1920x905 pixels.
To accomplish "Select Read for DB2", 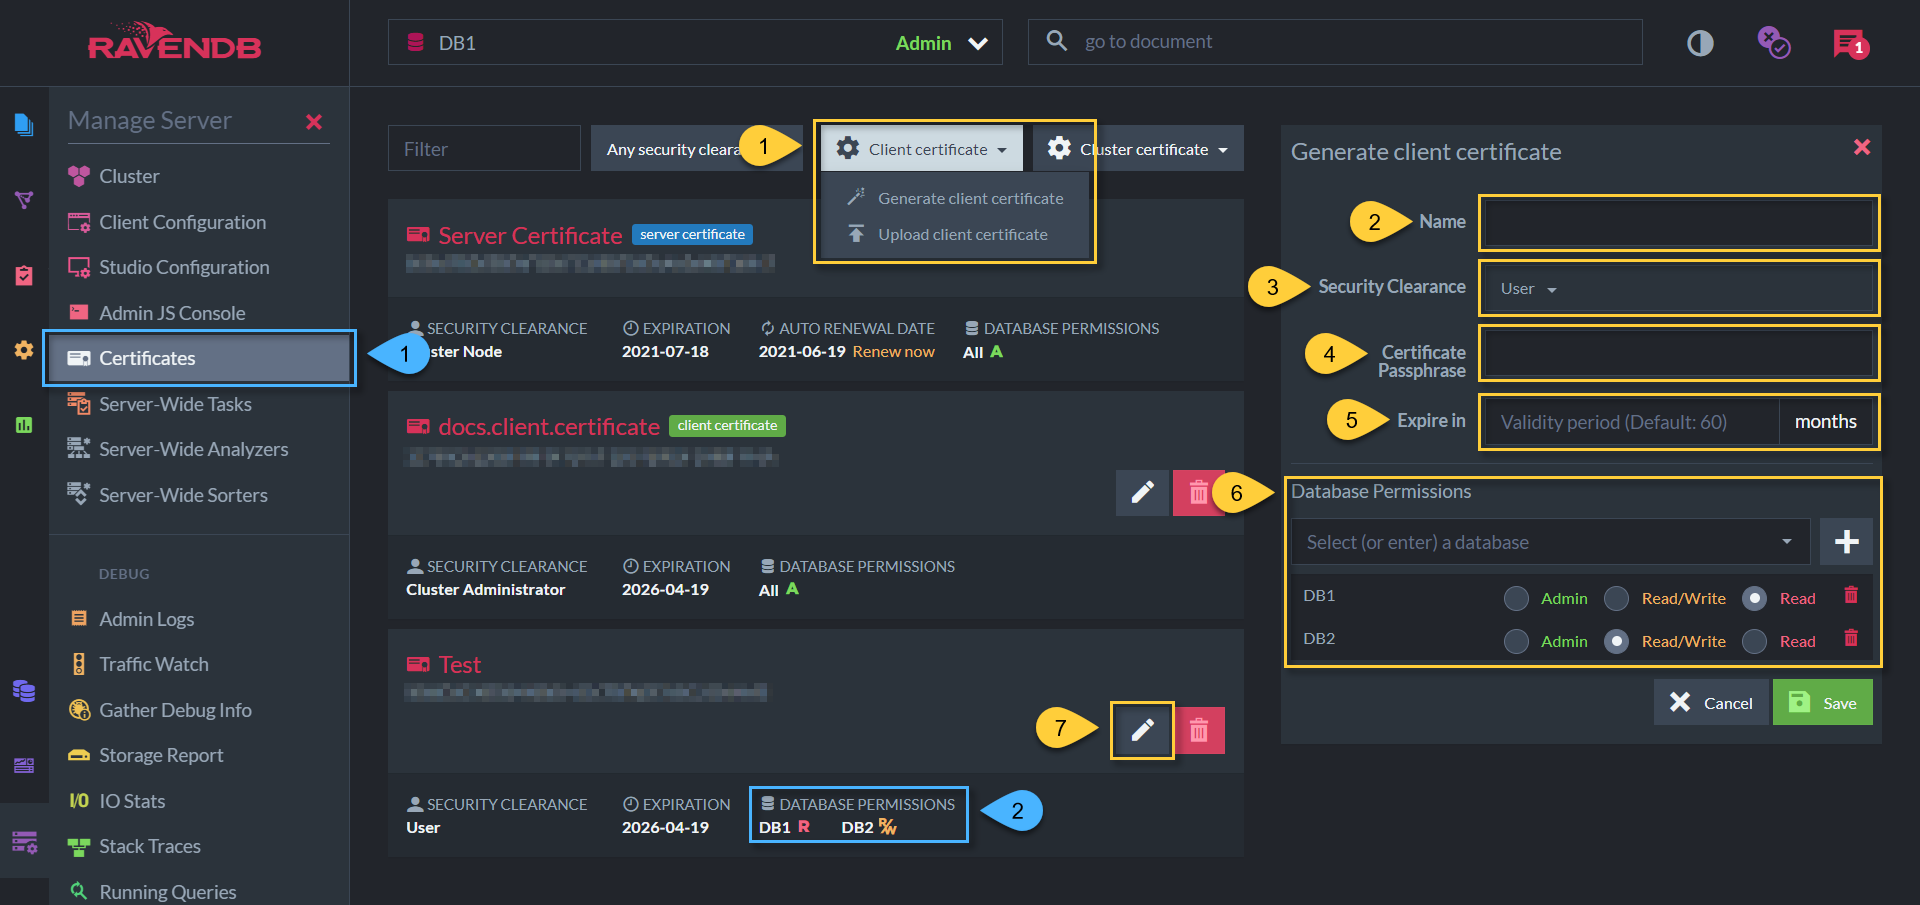I will 1754,641.
